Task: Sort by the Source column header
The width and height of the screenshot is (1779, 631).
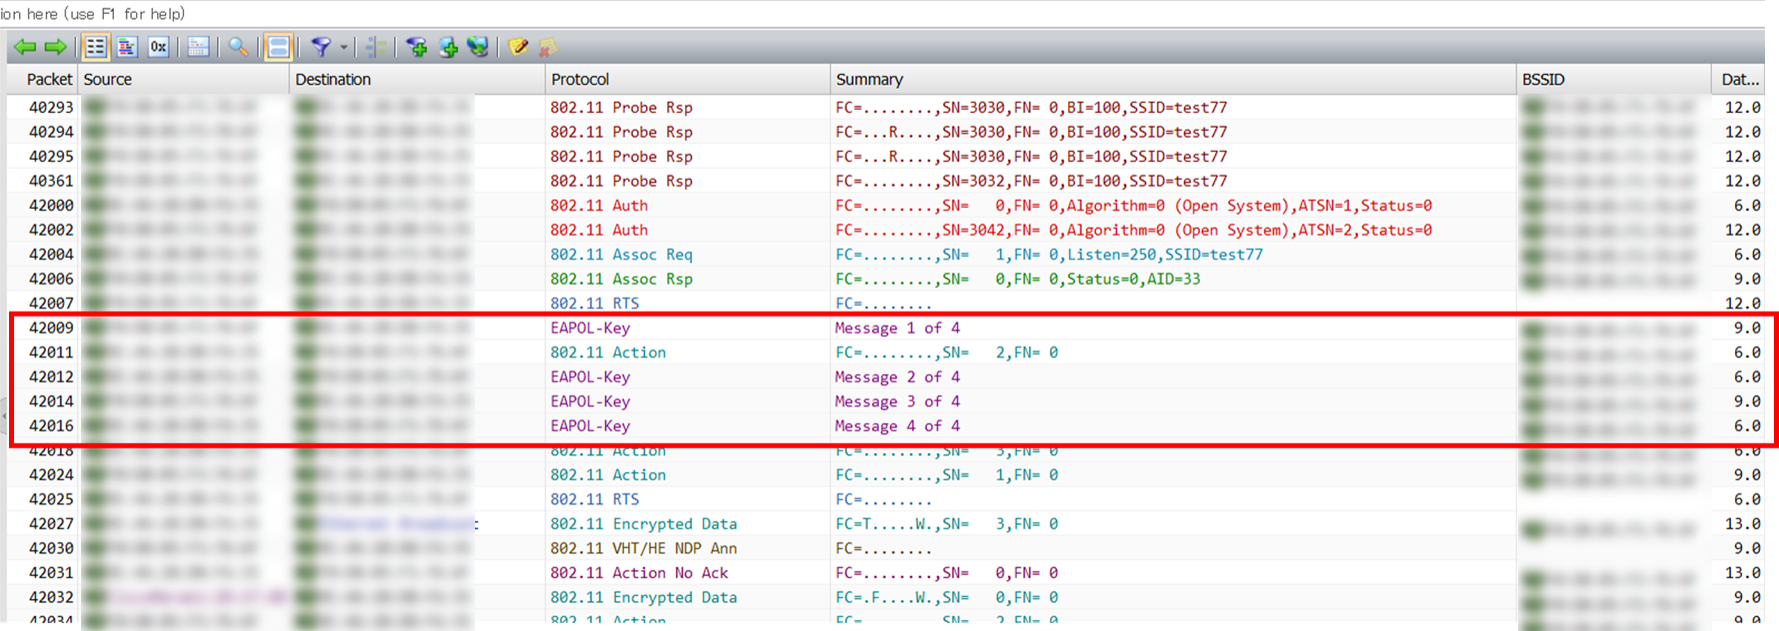Action: (183, 79)
